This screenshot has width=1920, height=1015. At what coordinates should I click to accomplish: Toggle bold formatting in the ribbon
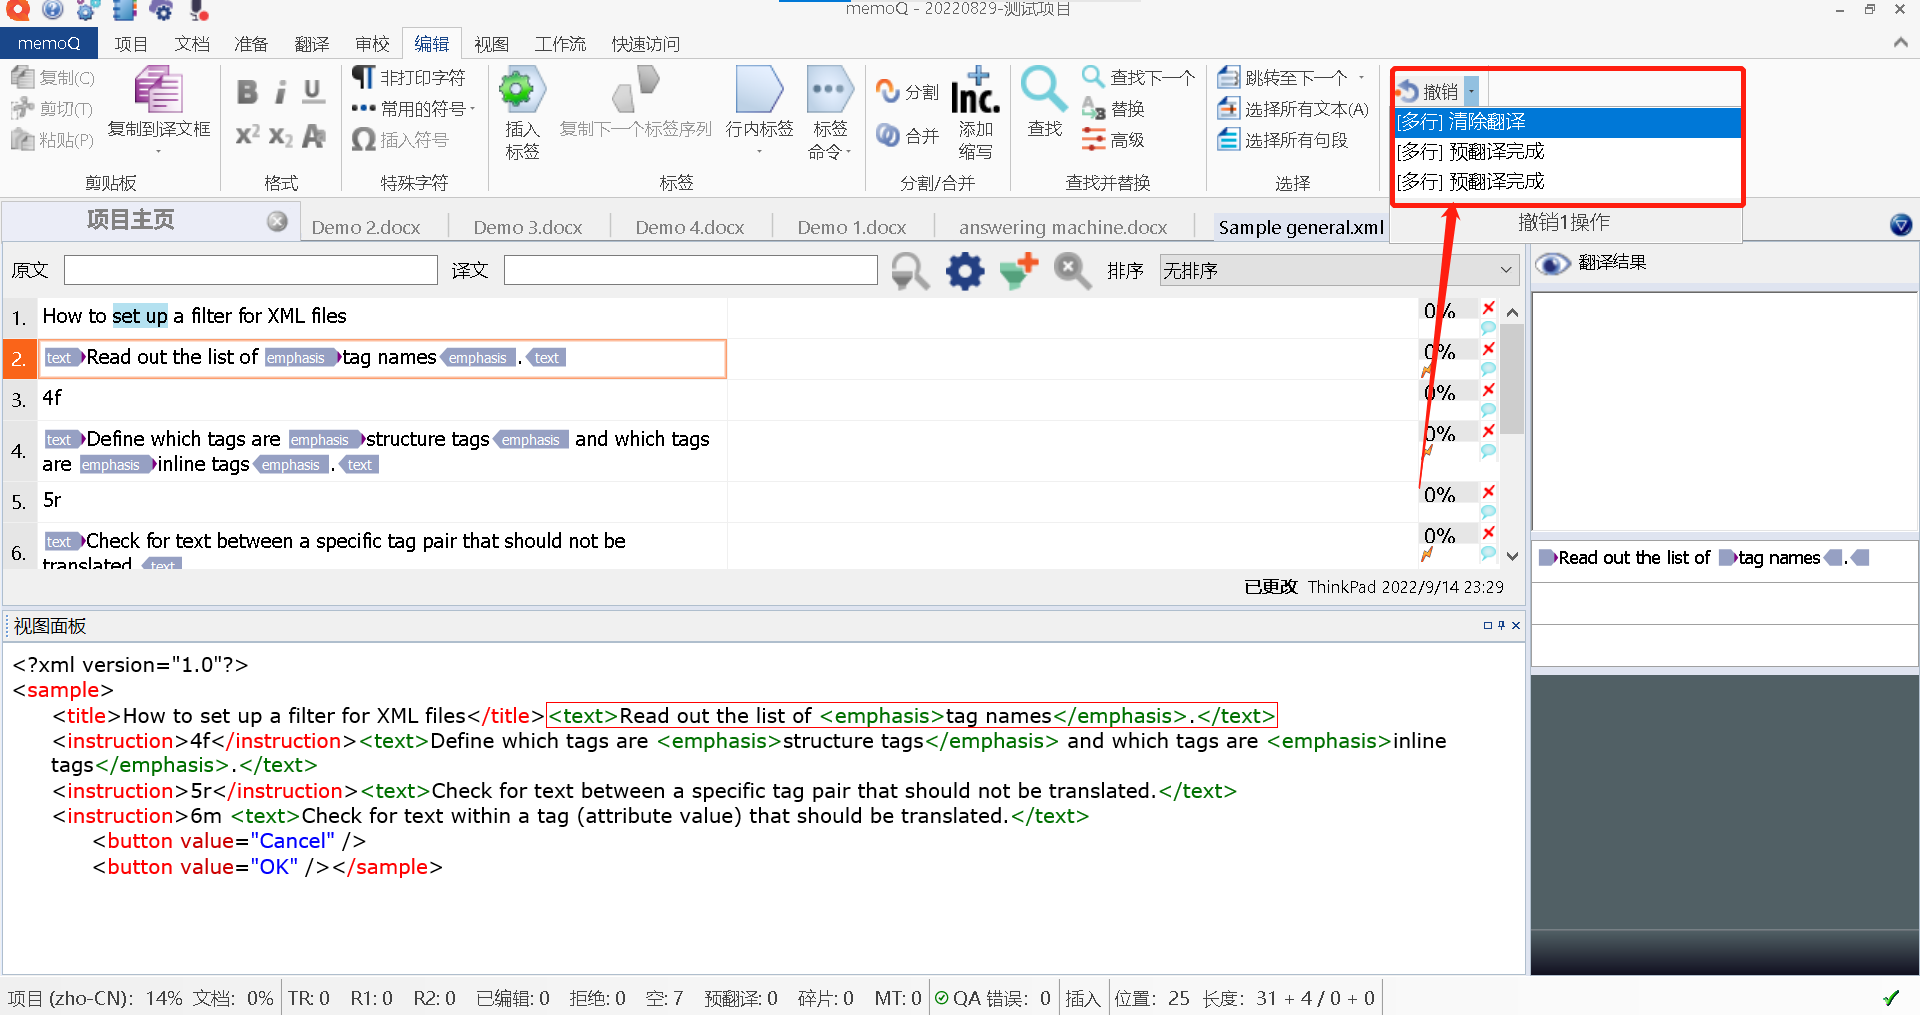(x=247, y=92)
